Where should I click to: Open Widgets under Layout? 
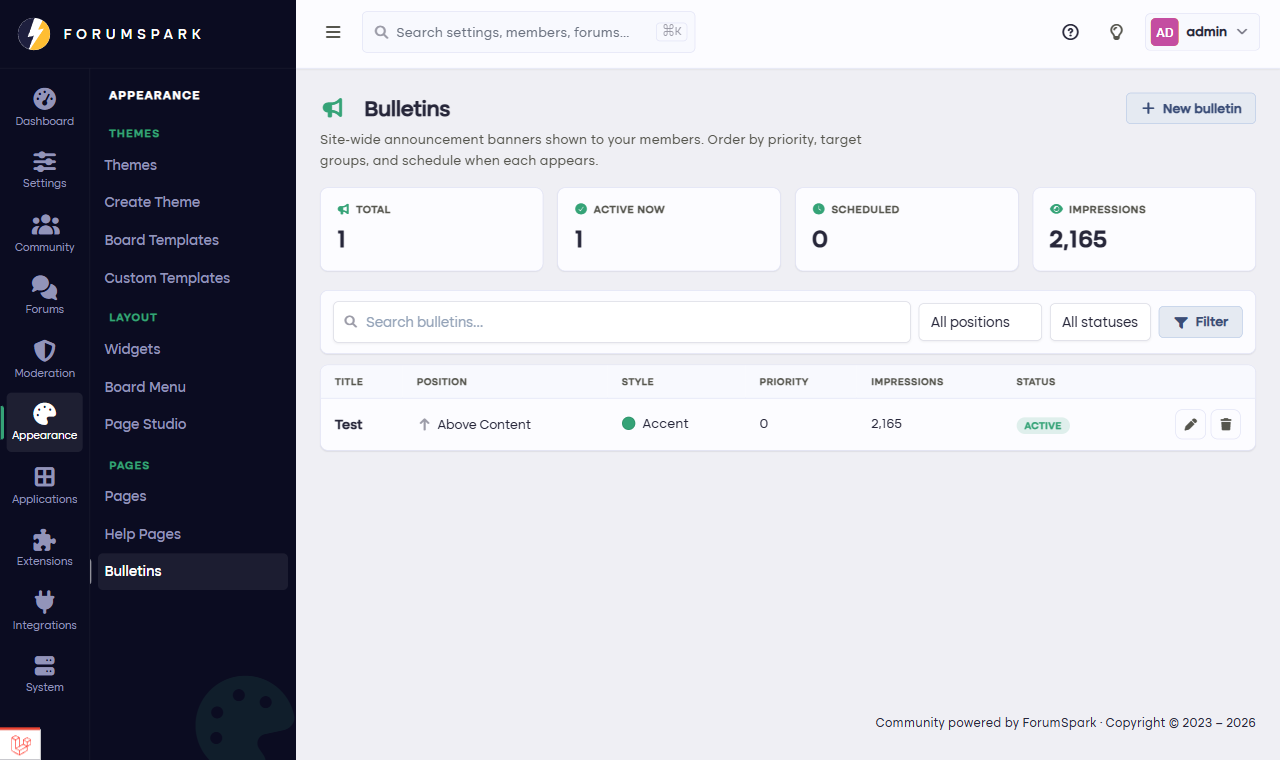(133, 349)
